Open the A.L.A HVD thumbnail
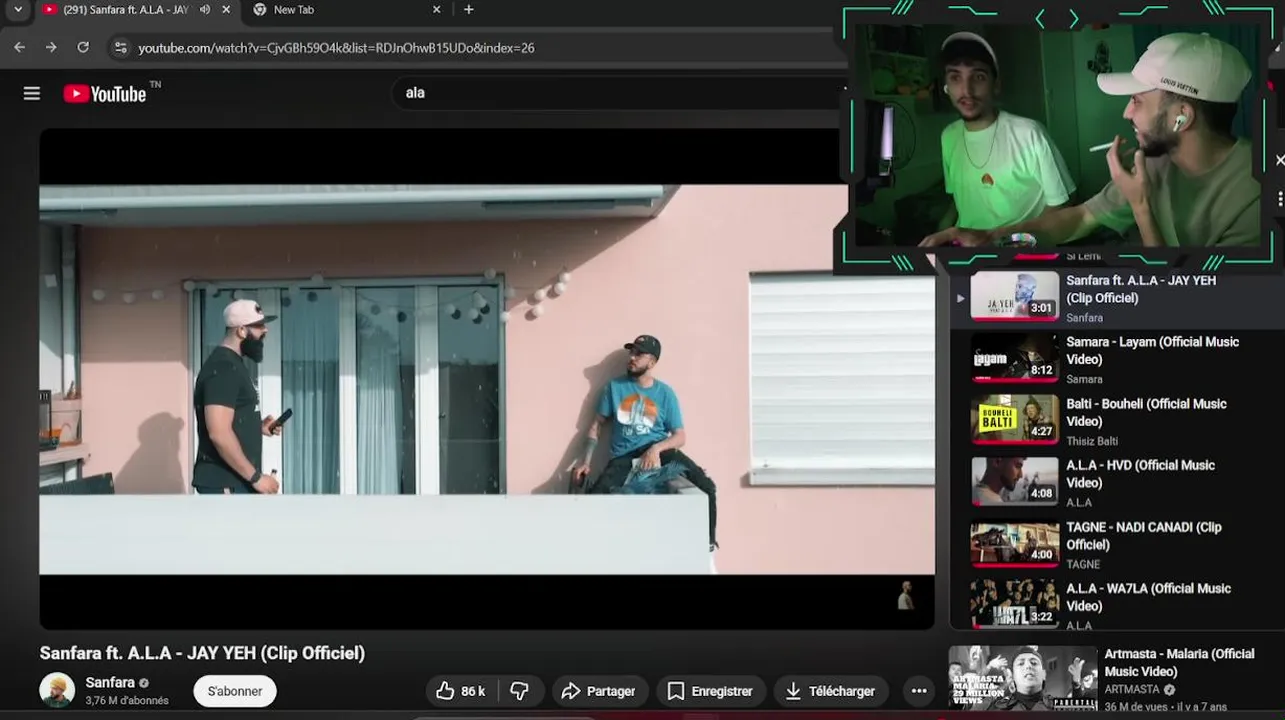Screen dimensions: 1285x720 [1015, 482]
